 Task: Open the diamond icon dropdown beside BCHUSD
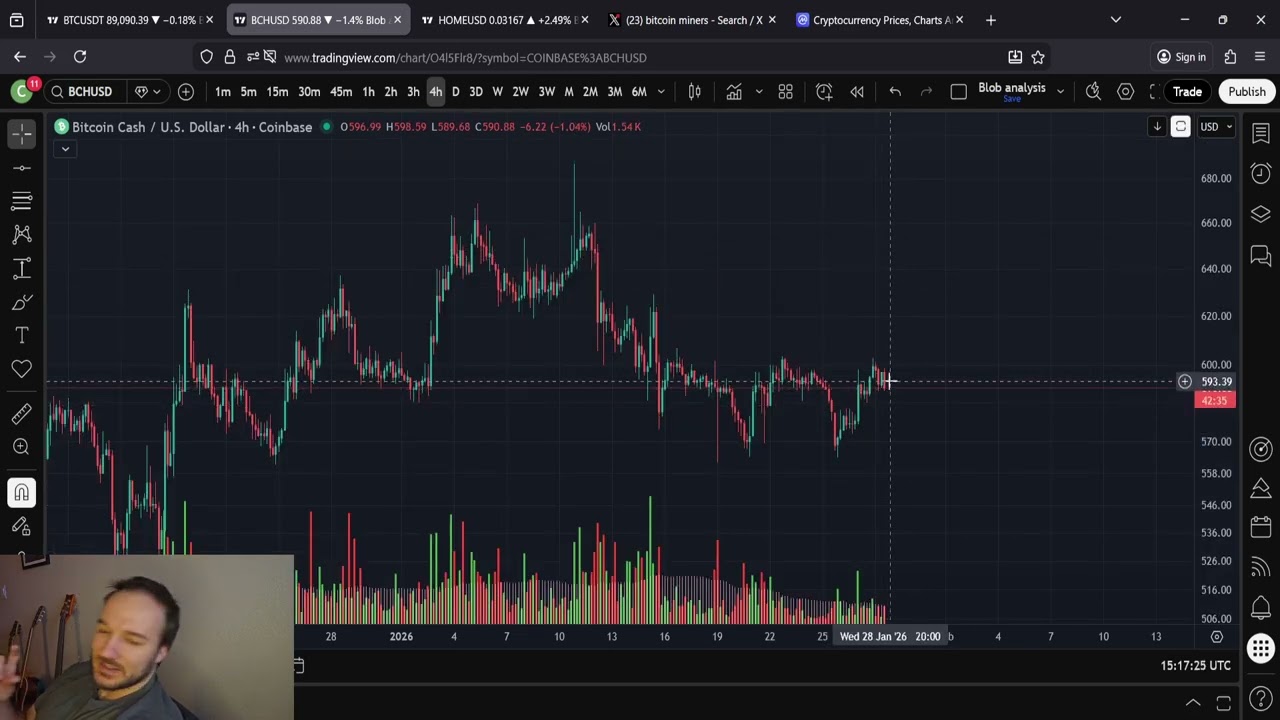pos(148,92)
